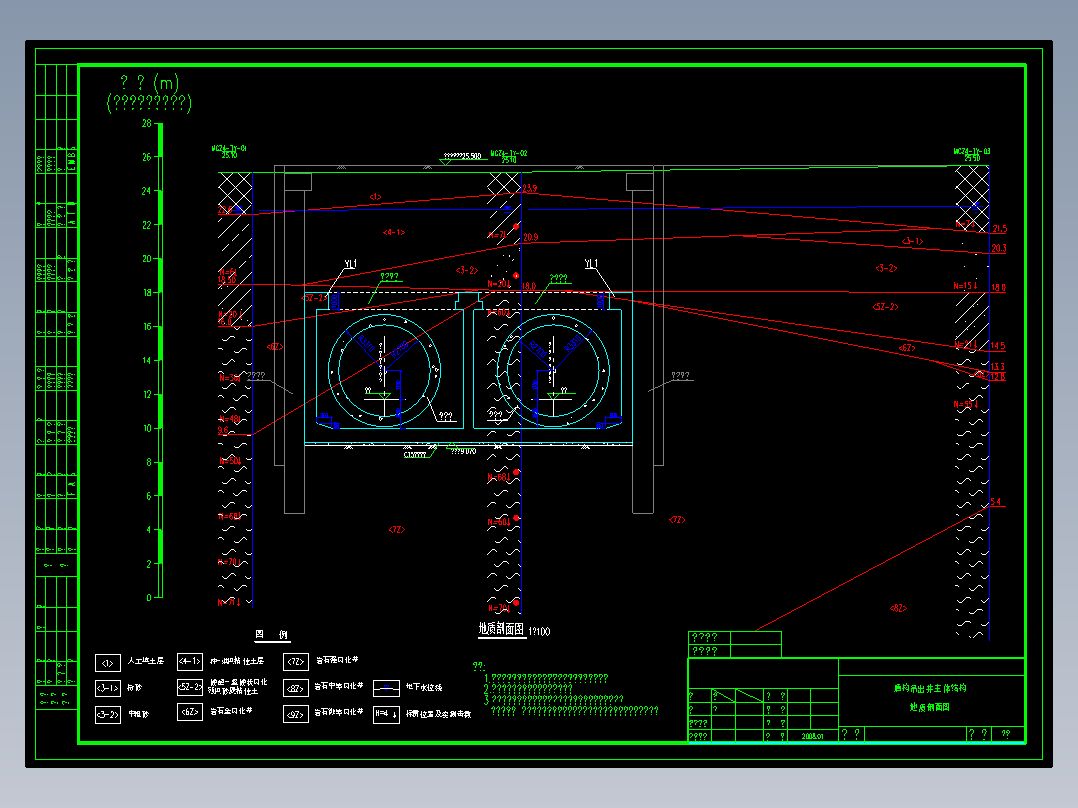Click elevation value 9.6 at left borehole
Screen dimensions: 1078x808
[x=223, y=430]
